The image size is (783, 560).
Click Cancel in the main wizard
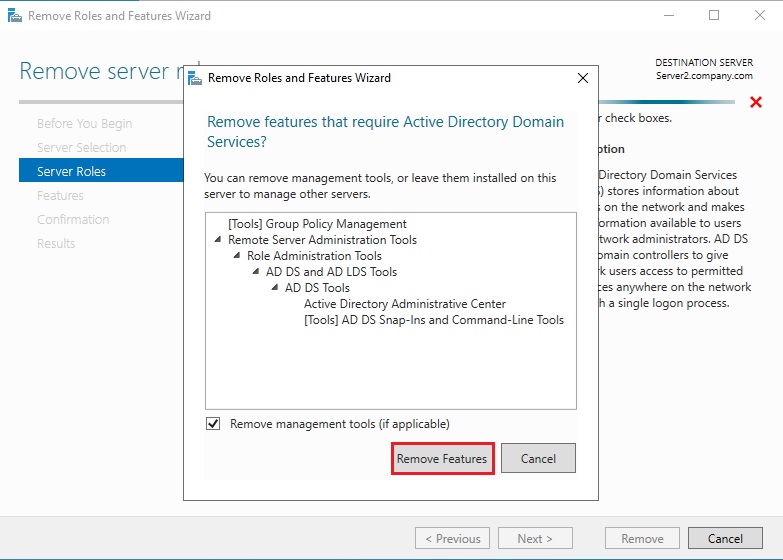(725, 538)
